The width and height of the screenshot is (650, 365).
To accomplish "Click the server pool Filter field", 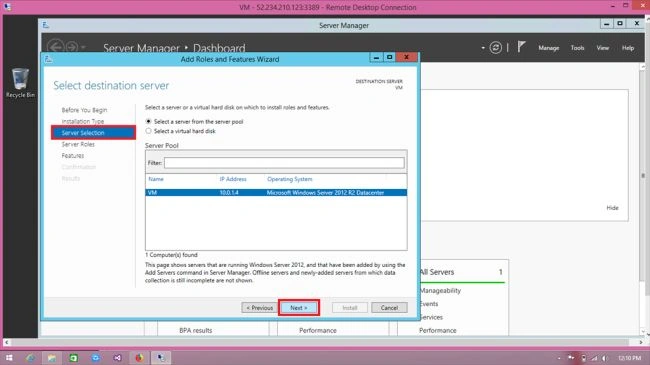I will click(x=284, y=163).
